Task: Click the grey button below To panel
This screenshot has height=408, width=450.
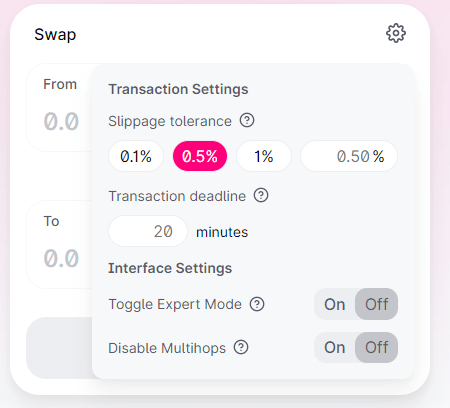Action: coord(59,348)
